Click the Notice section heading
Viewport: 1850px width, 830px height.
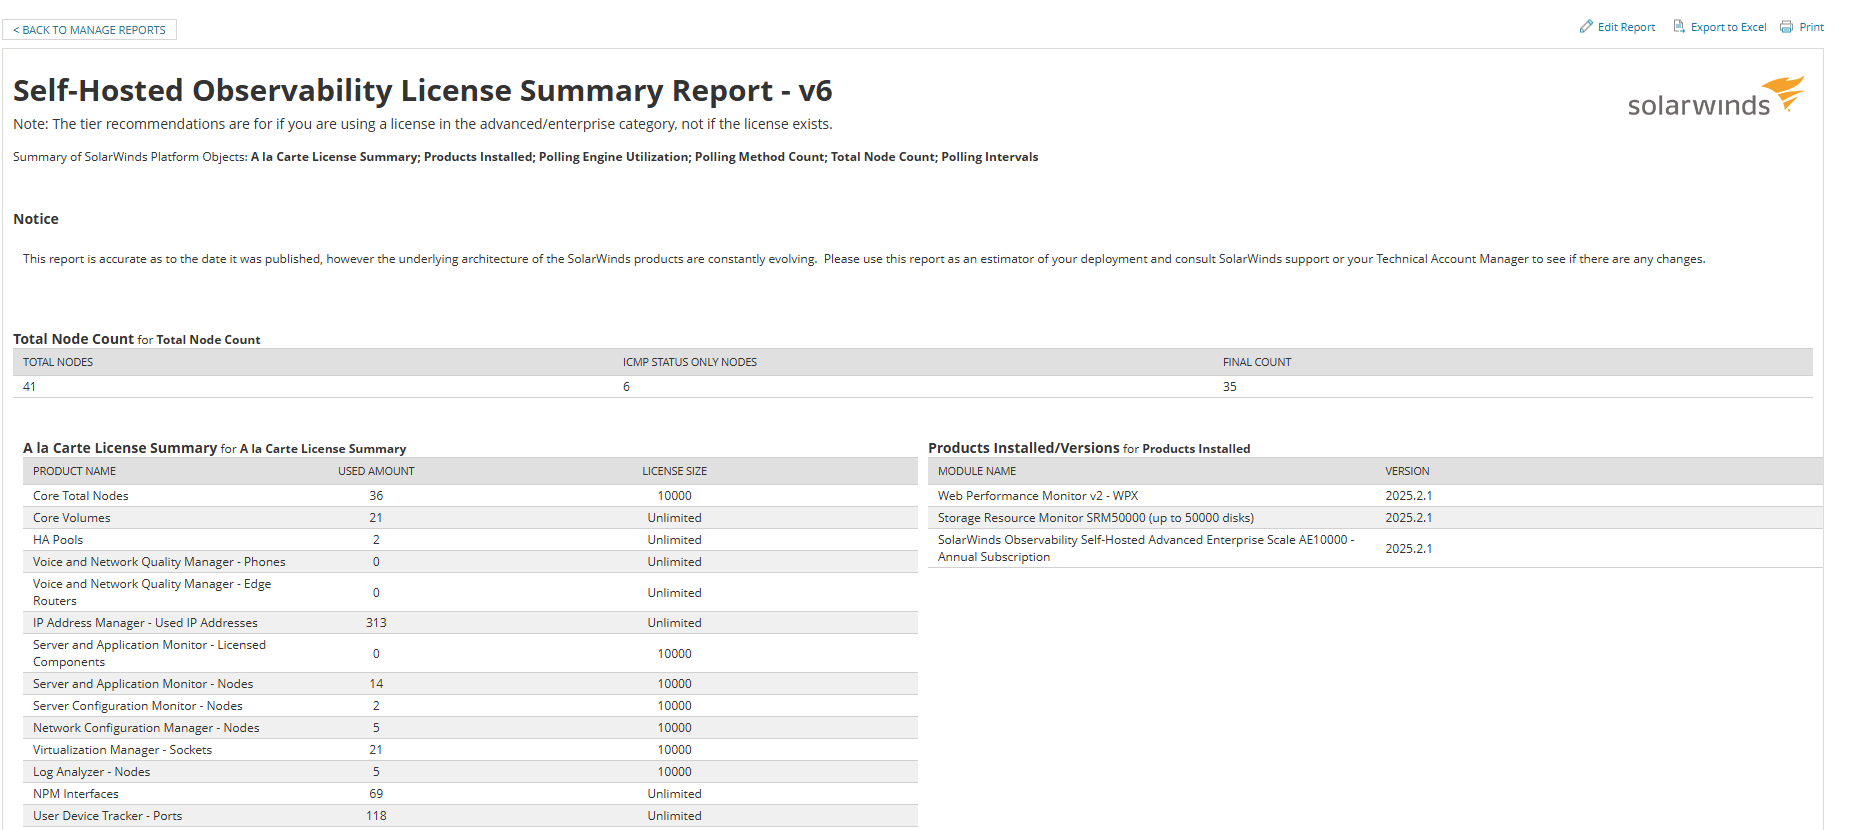[36, 219]
